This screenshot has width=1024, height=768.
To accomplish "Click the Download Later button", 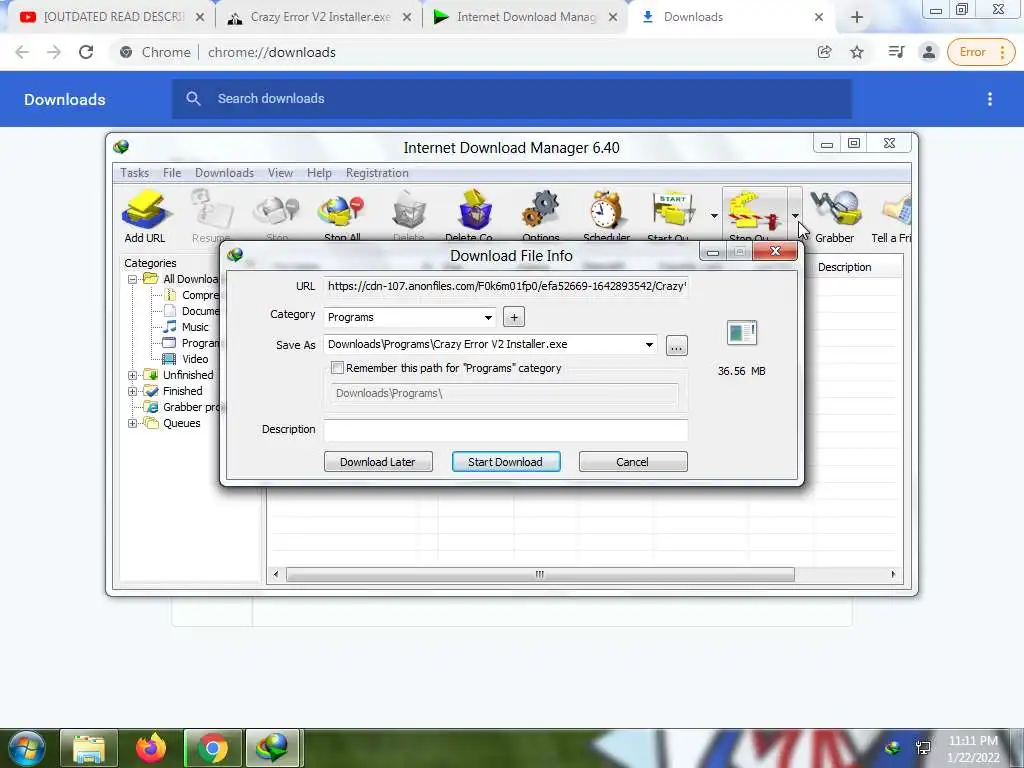I will pyautogui.click(x=378, y=462).
